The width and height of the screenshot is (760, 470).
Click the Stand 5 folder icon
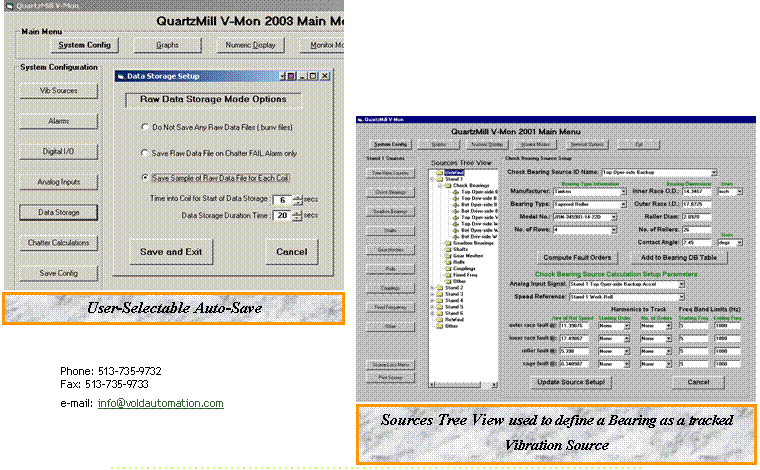click(x=440, y=307)
